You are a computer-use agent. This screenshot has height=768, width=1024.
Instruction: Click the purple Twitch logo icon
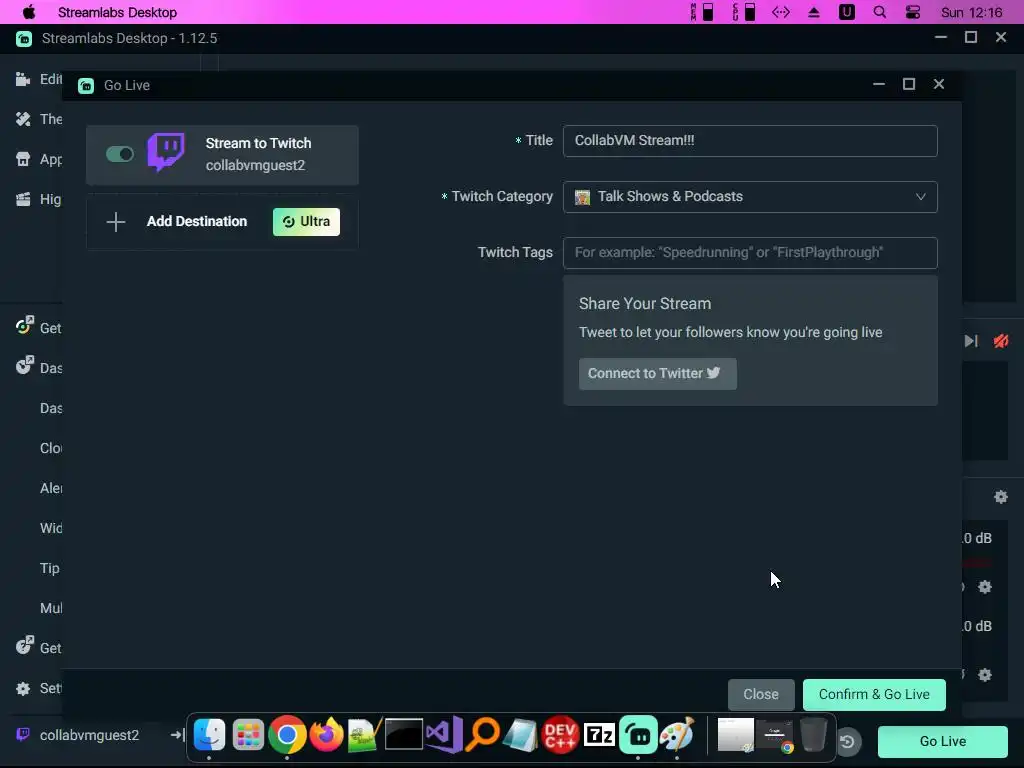click(x=166, y=152)
